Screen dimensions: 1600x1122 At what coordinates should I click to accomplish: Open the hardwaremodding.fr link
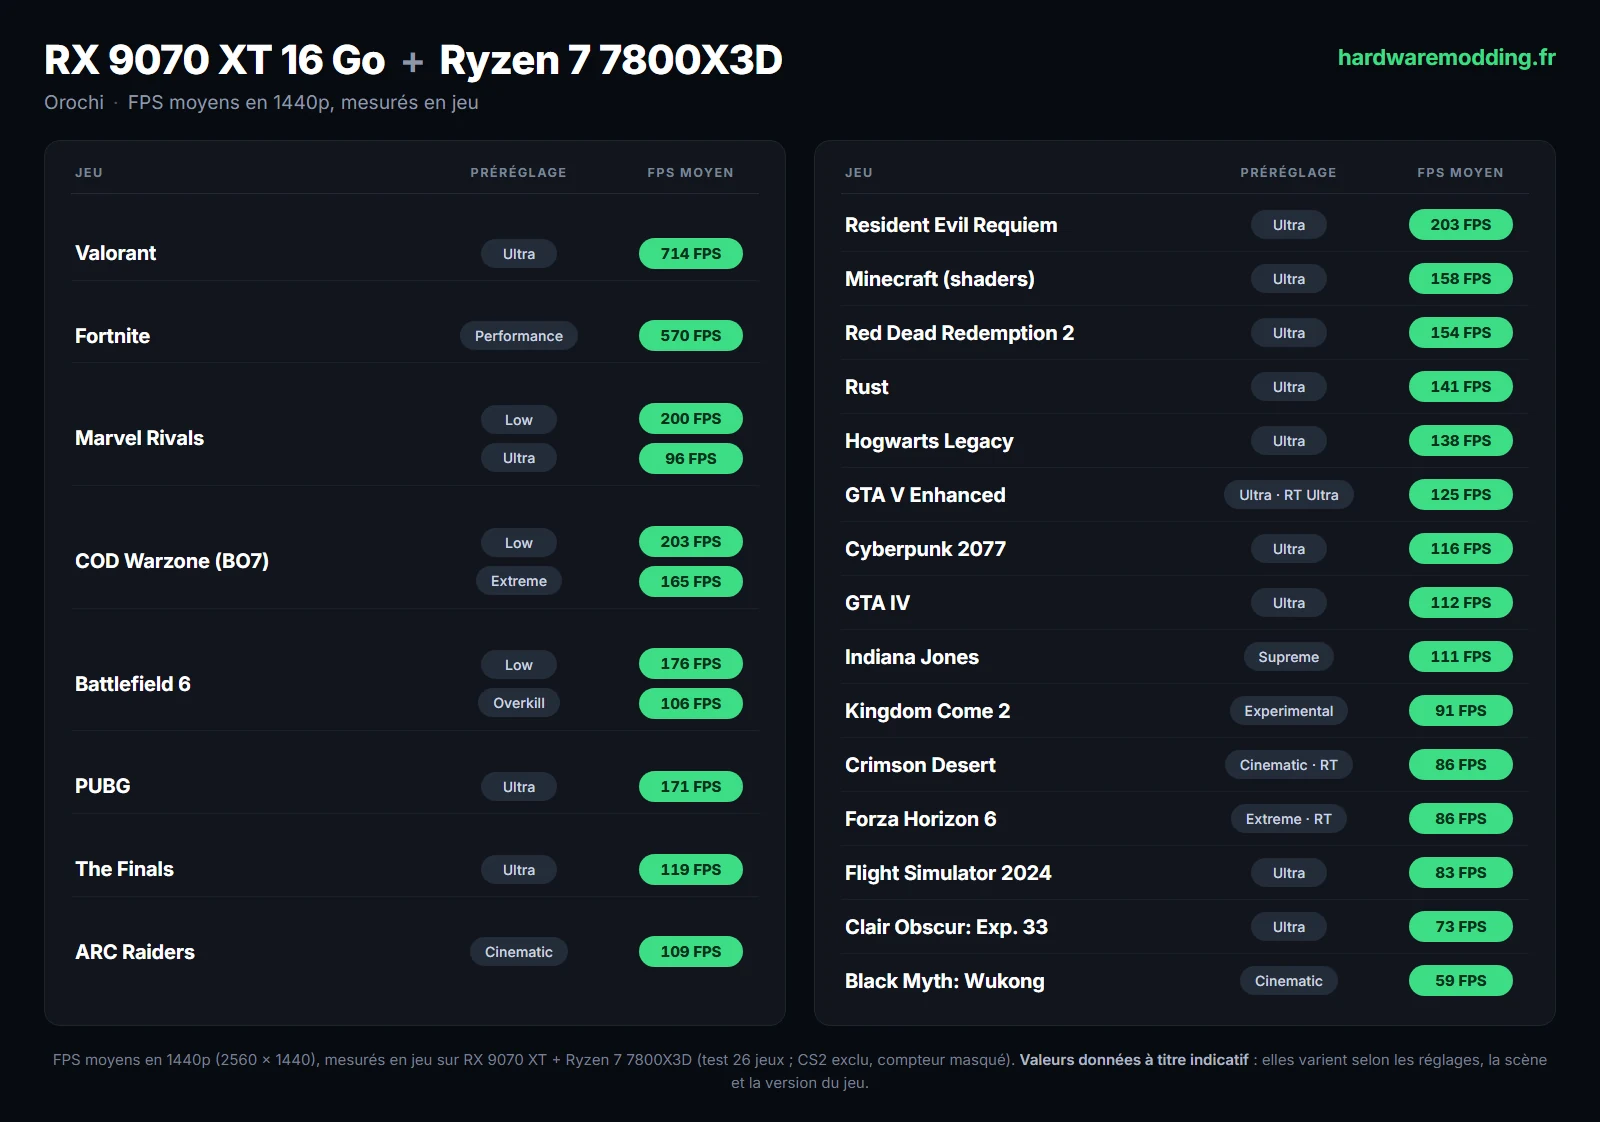point(1446,58)
